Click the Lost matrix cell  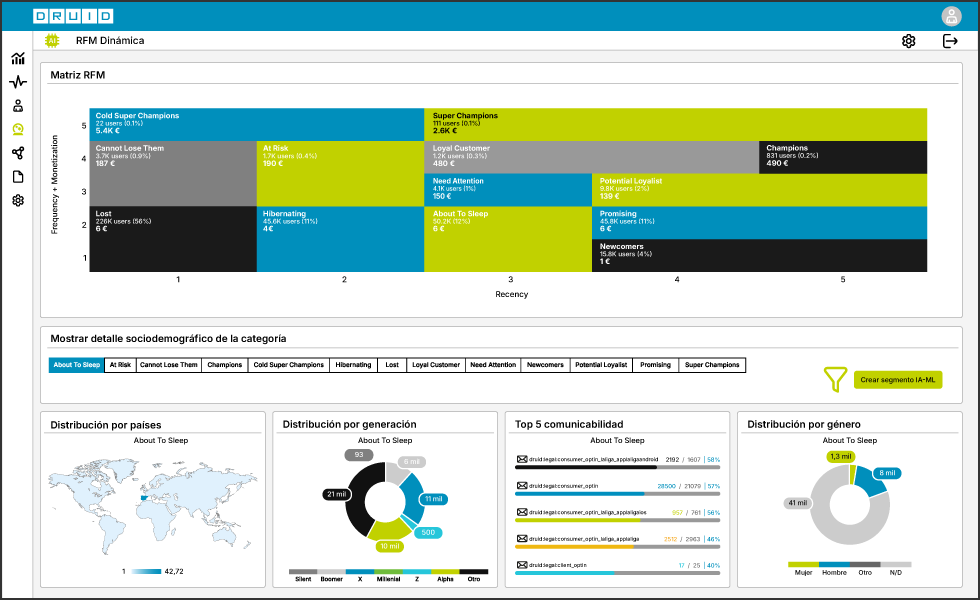pyautogui.click(x=173, y=239)
